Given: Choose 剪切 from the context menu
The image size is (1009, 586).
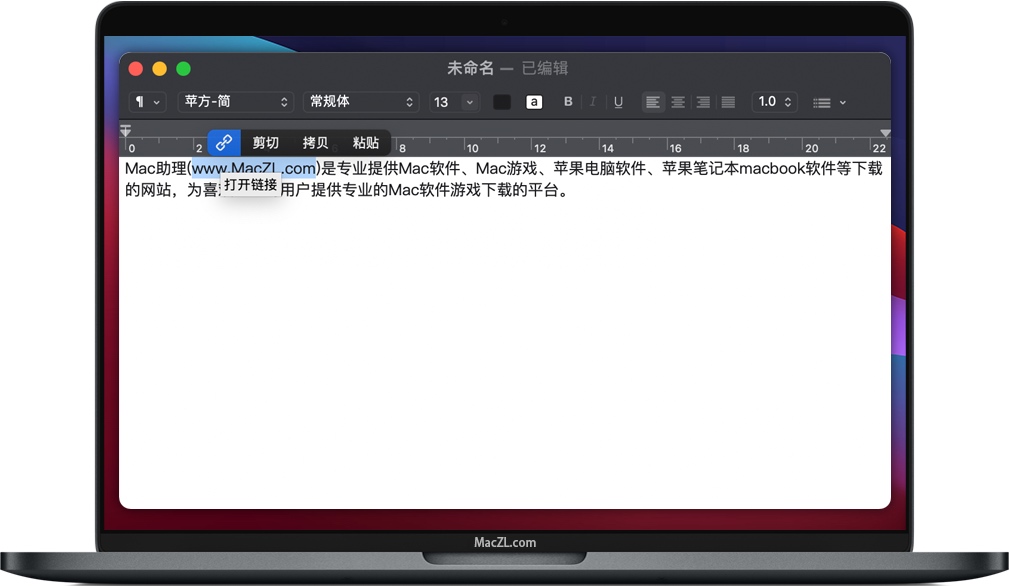Looking at the screenshot, I should 265,142.
